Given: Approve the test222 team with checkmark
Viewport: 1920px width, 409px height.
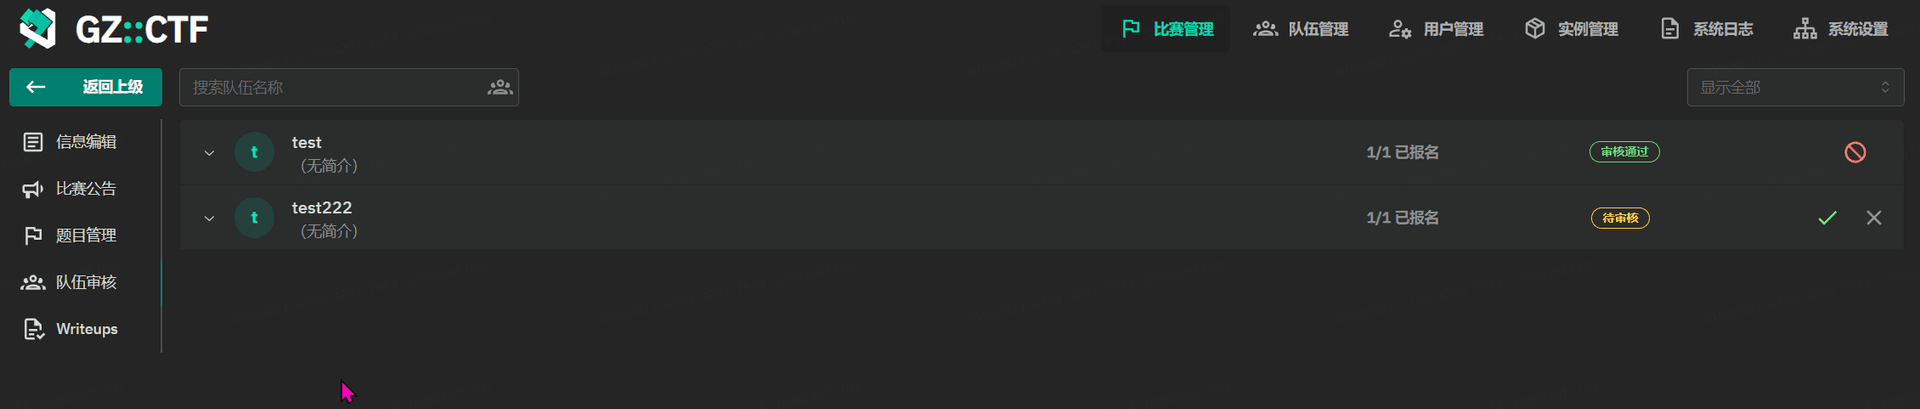Looking at the screenshot, I should [1827, 218].
